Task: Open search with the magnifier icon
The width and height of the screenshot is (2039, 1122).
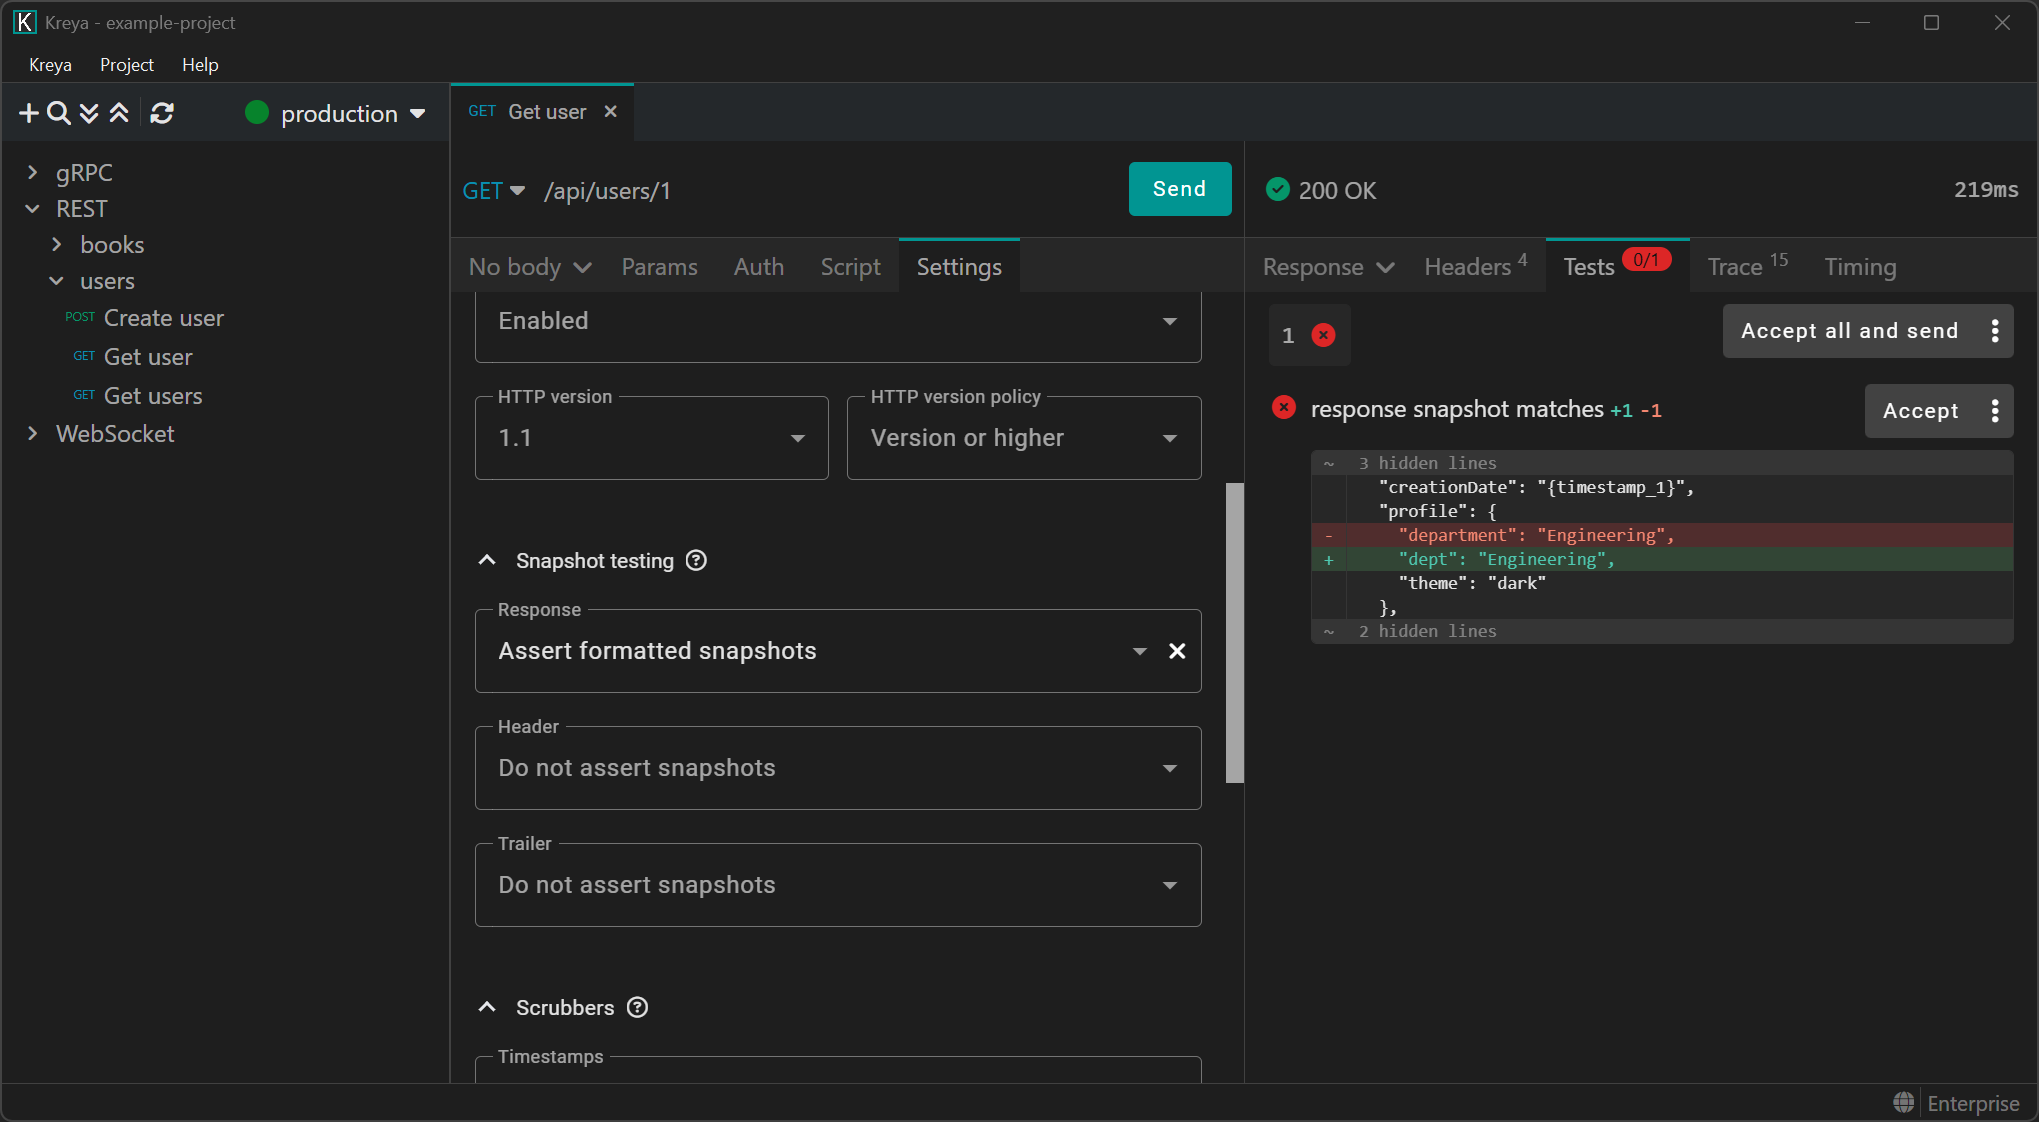Action: coord(59,114)
